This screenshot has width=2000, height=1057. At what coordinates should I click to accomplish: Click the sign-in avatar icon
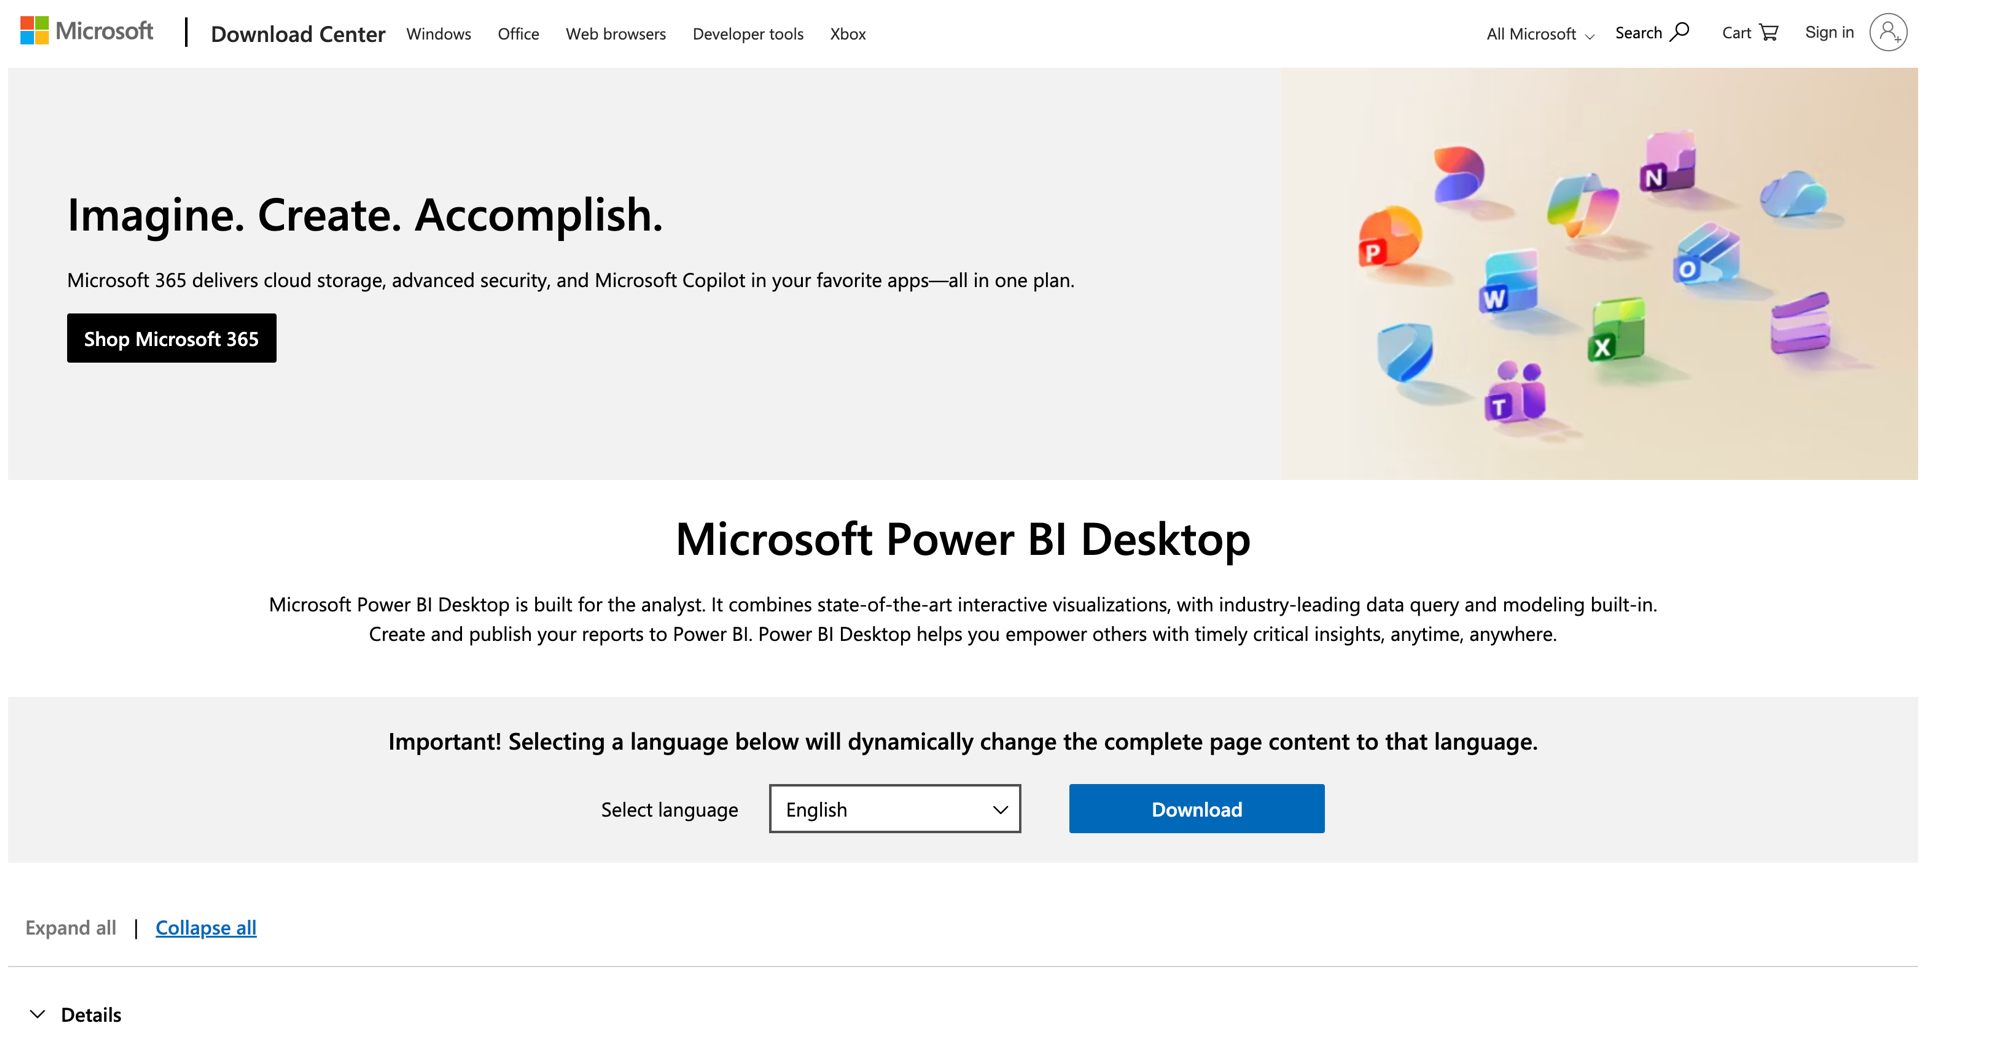click(x=1888, y=32)
